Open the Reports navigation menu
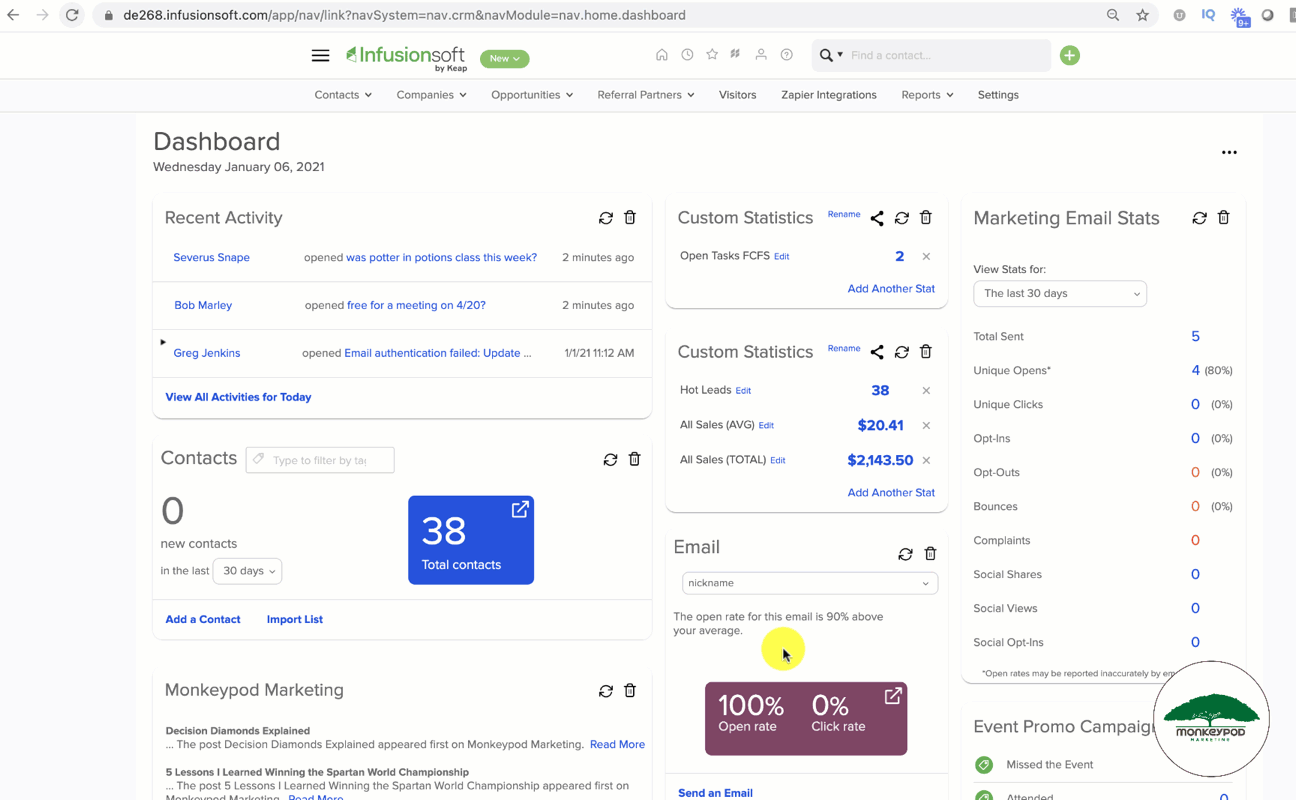Viewport: 1296px width, 800px height. 926,95
